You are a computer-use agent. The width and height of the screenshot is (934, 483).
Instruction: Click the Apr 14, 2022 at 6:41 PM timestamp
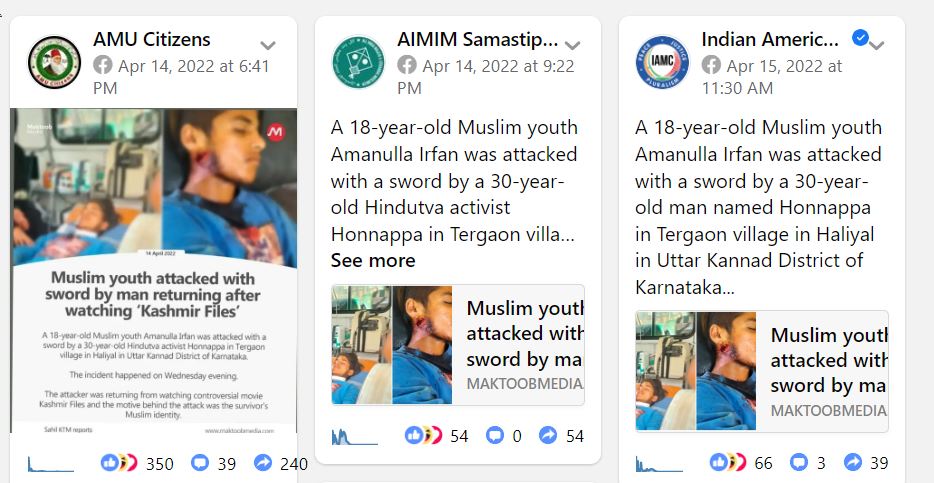(x=181, y=76)
